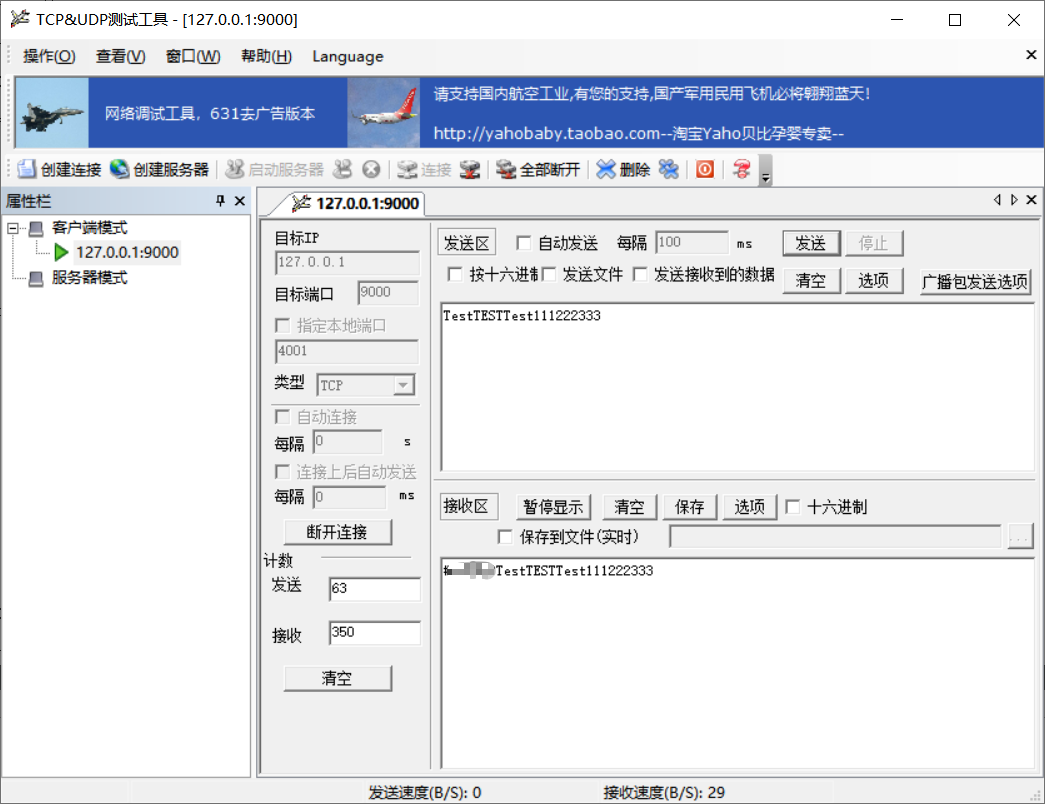Screen dimensions: 1045x804
Task: Click the blue X 删除 icon
Action: click(606, 169)
